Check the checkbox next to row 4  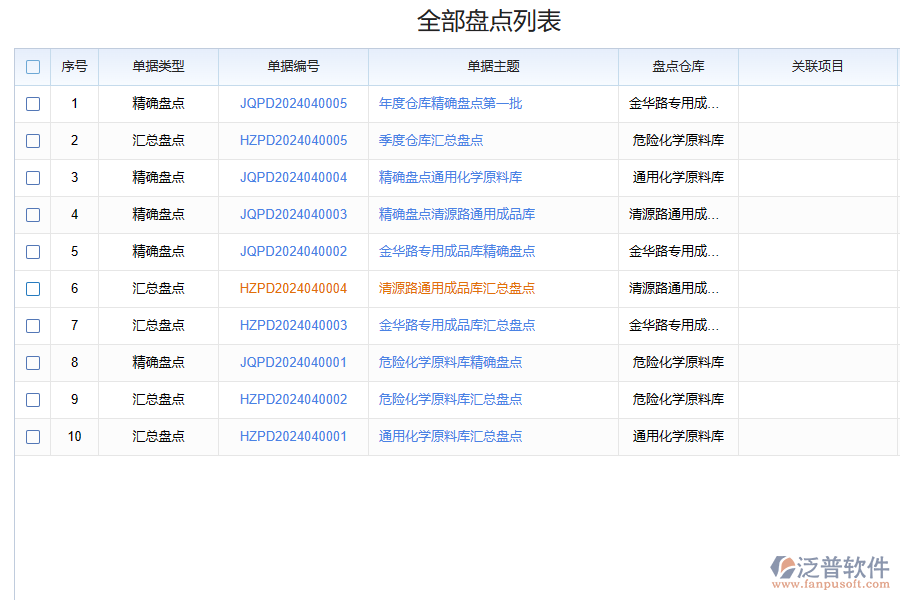pyautogui.click(x=33, y=214)
